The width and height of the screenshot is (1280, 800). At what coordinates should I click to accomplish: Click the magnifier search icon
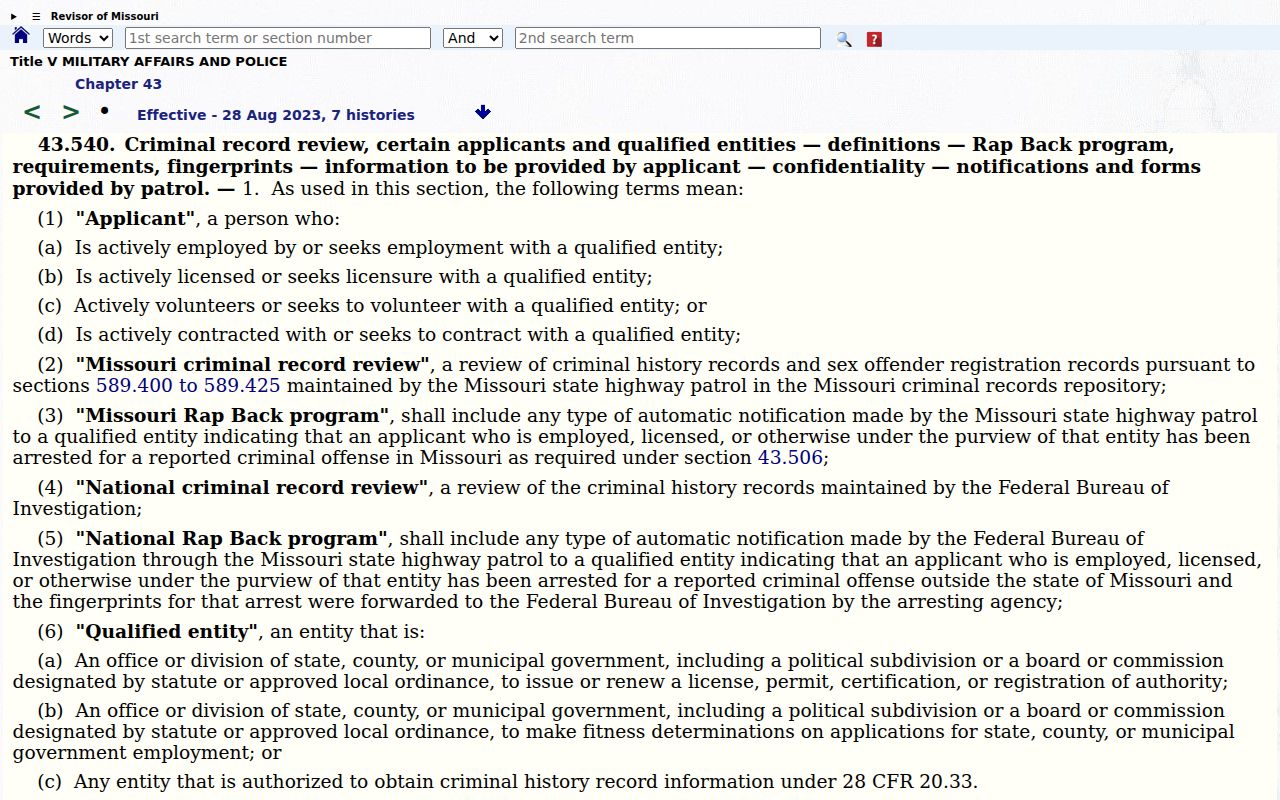click(844, 39)
